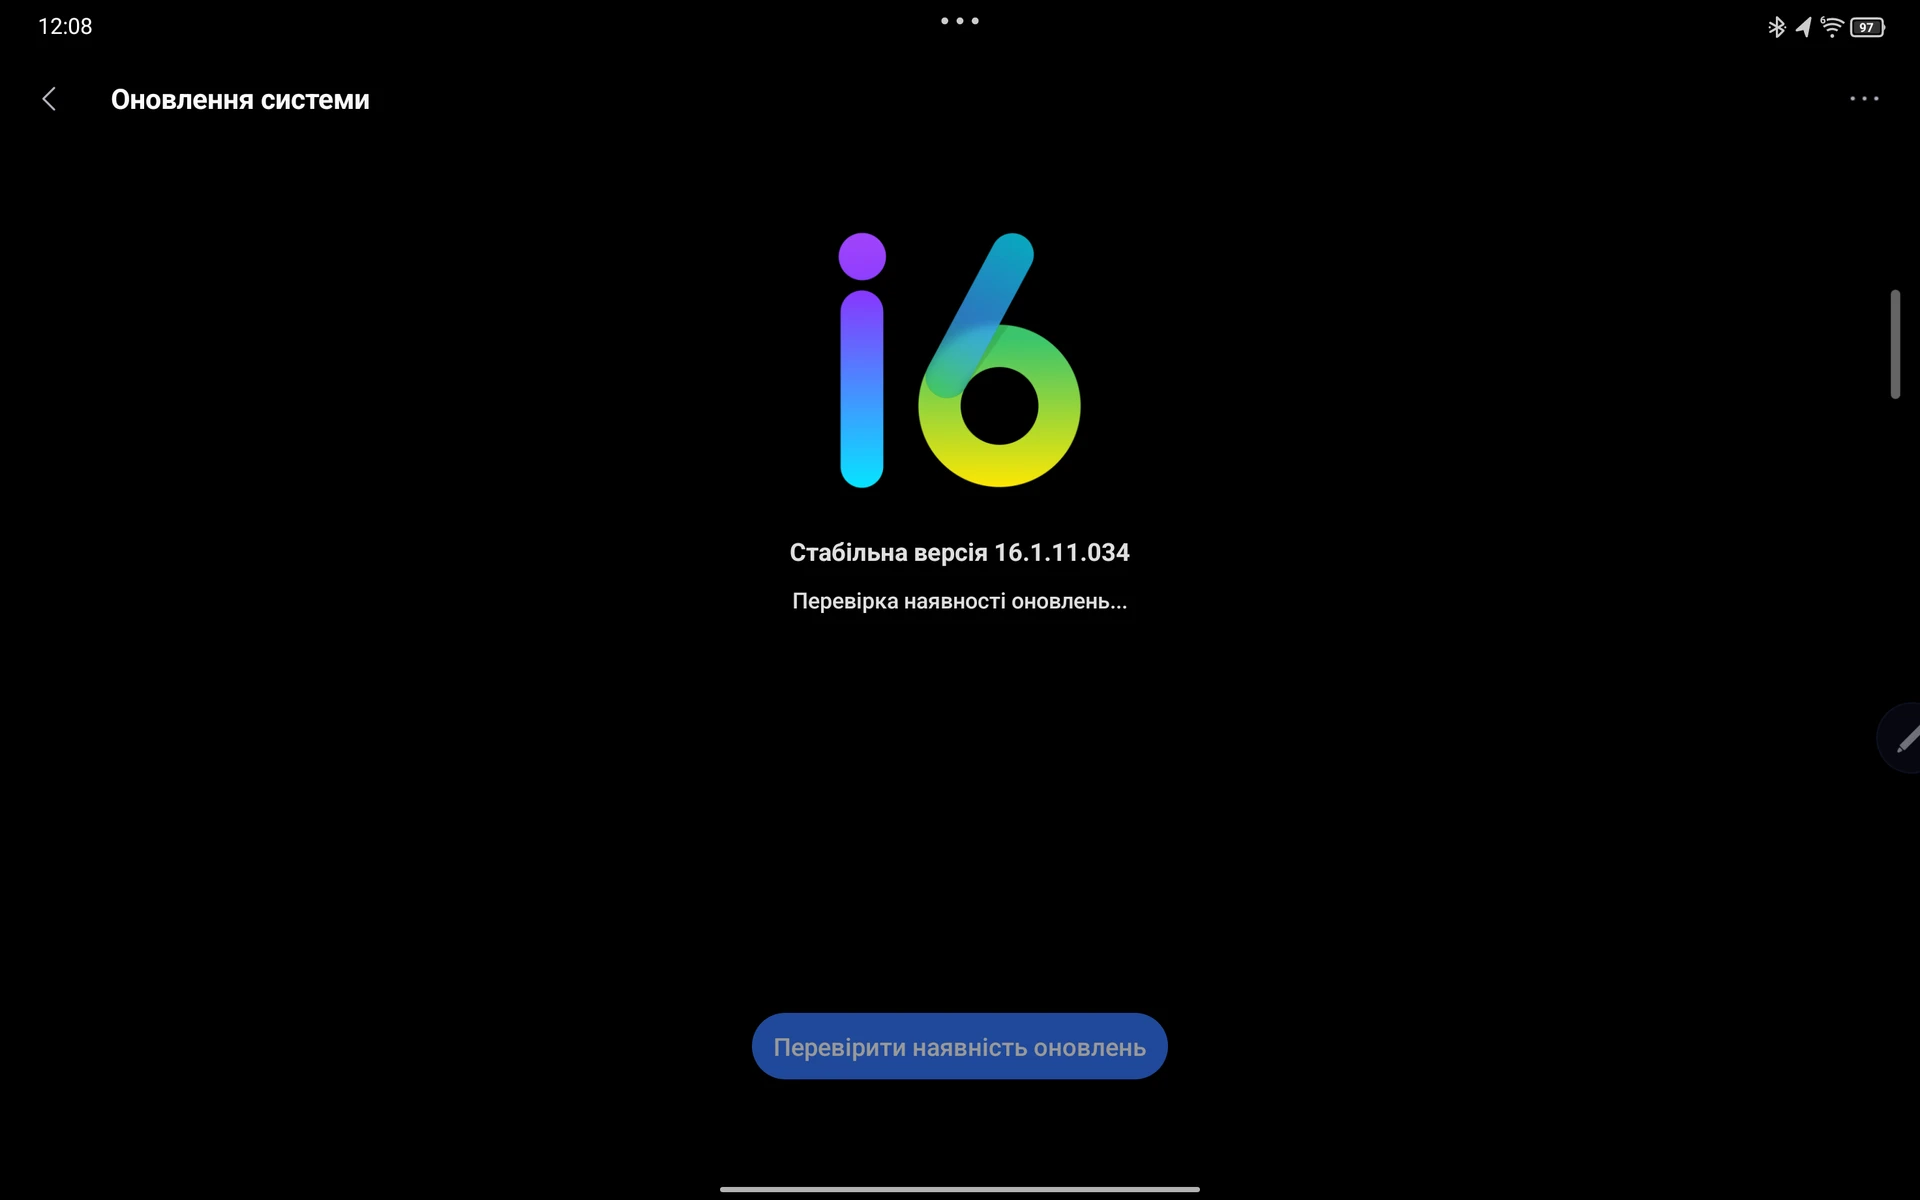This screenshot has height=1200, width=1920.
Task: Tap the Bluetooth status icon
Action: 1776,27
